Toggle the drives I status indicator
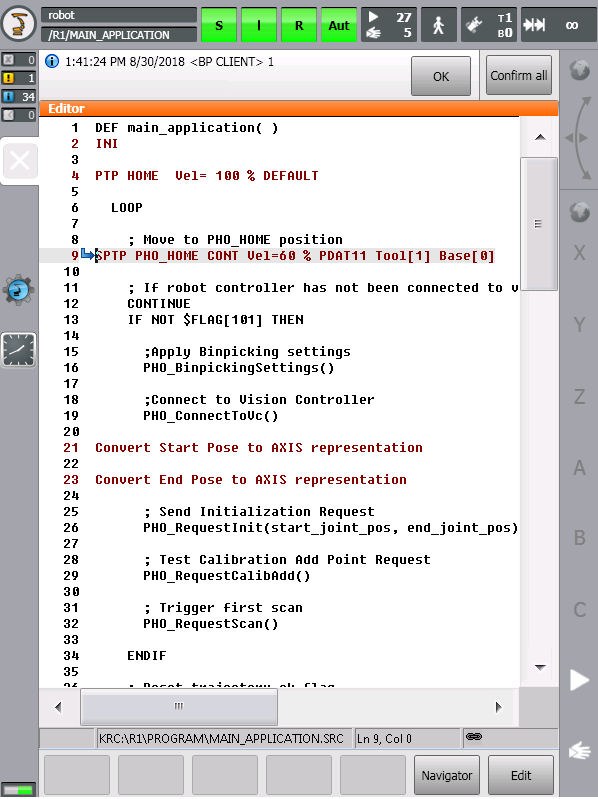The image size is (598, 799). [259, 25]
